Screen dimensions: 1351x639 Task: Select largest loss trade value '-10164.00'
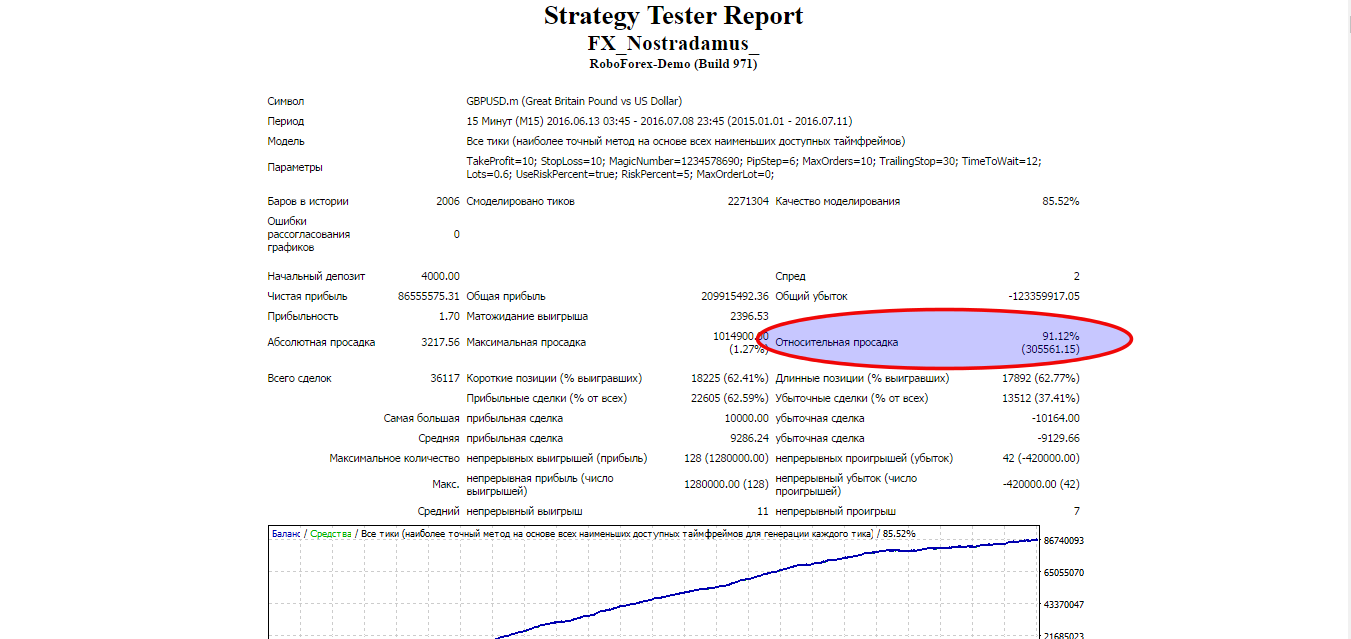pos(1056,418)
